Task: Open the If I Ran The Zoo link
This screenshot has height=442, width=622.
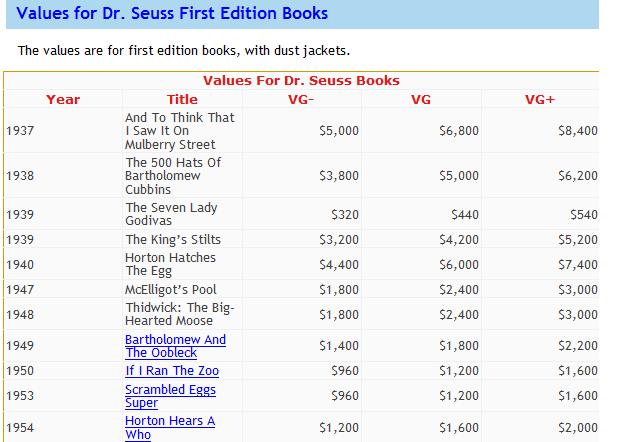Action: [x=172, y=371]
